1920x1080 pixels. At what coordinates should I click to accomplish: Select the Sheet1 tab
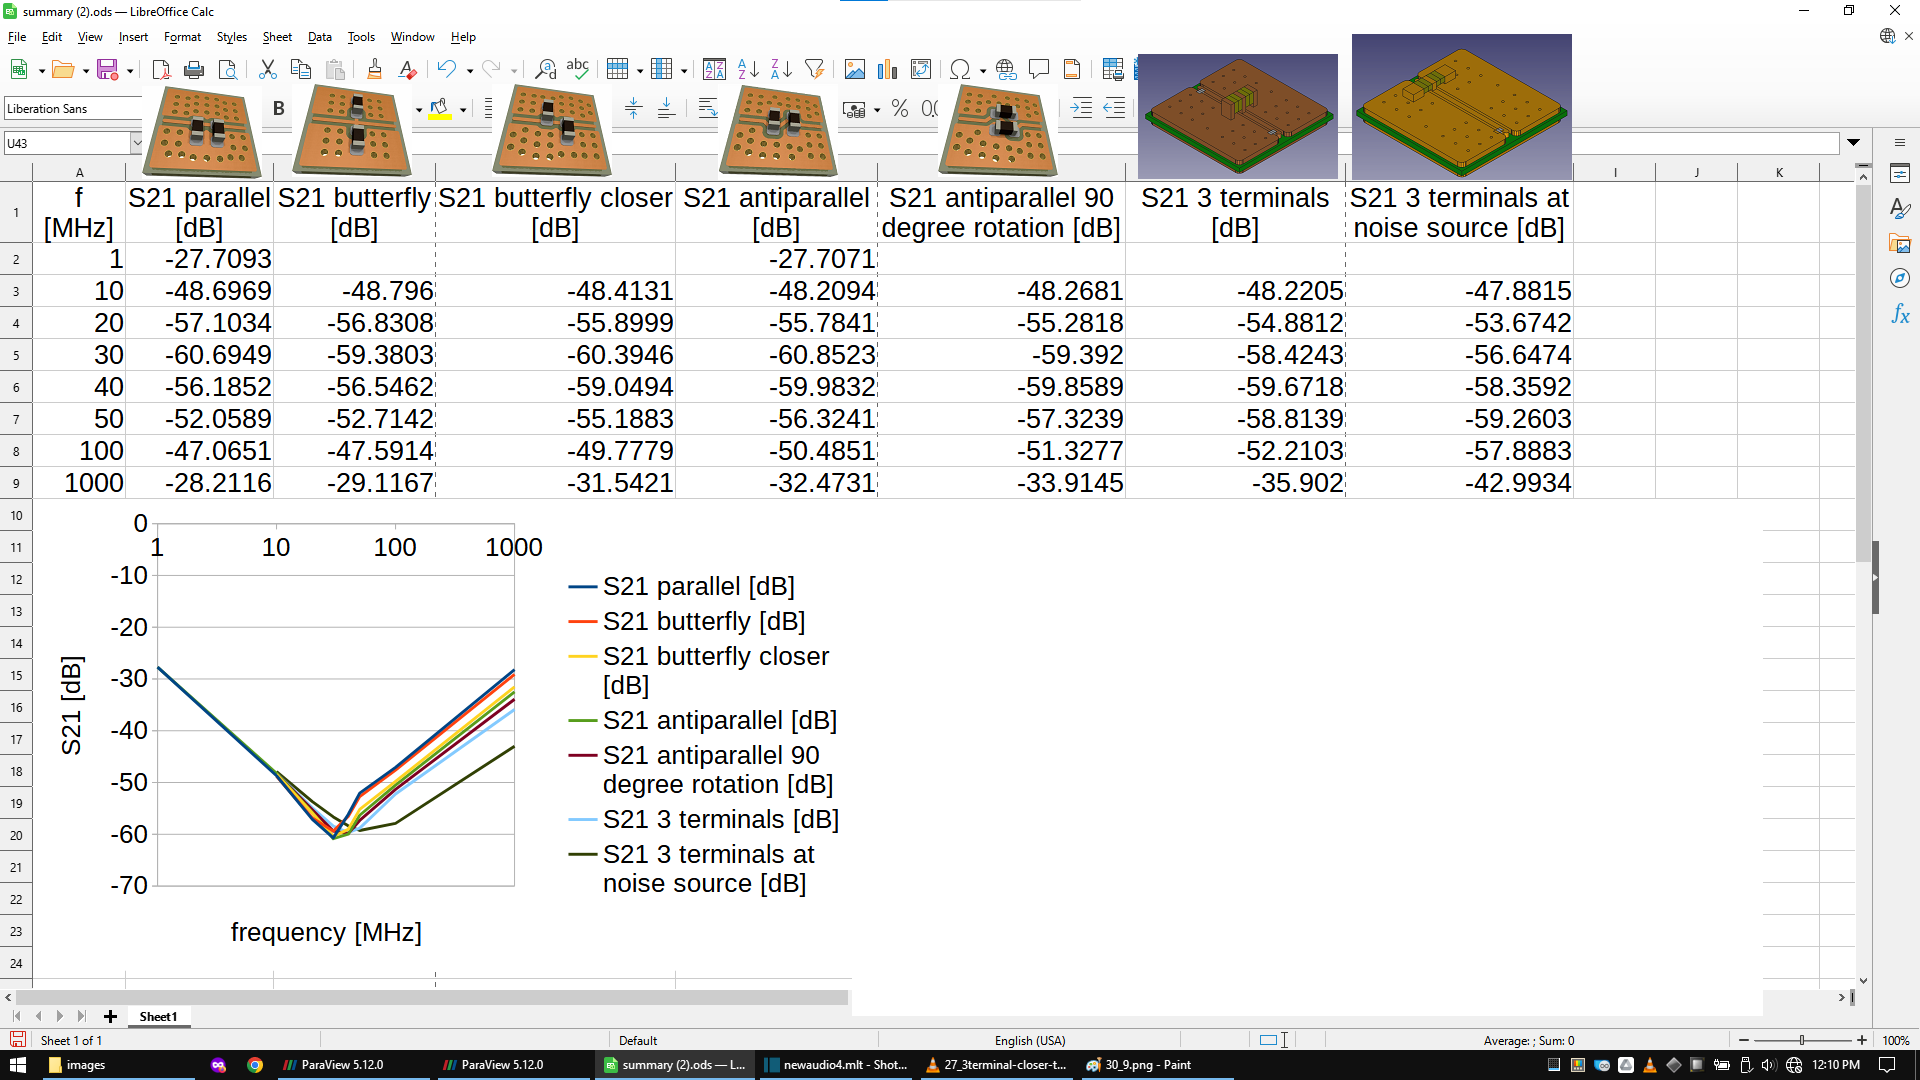click(x=158, y=1016)
